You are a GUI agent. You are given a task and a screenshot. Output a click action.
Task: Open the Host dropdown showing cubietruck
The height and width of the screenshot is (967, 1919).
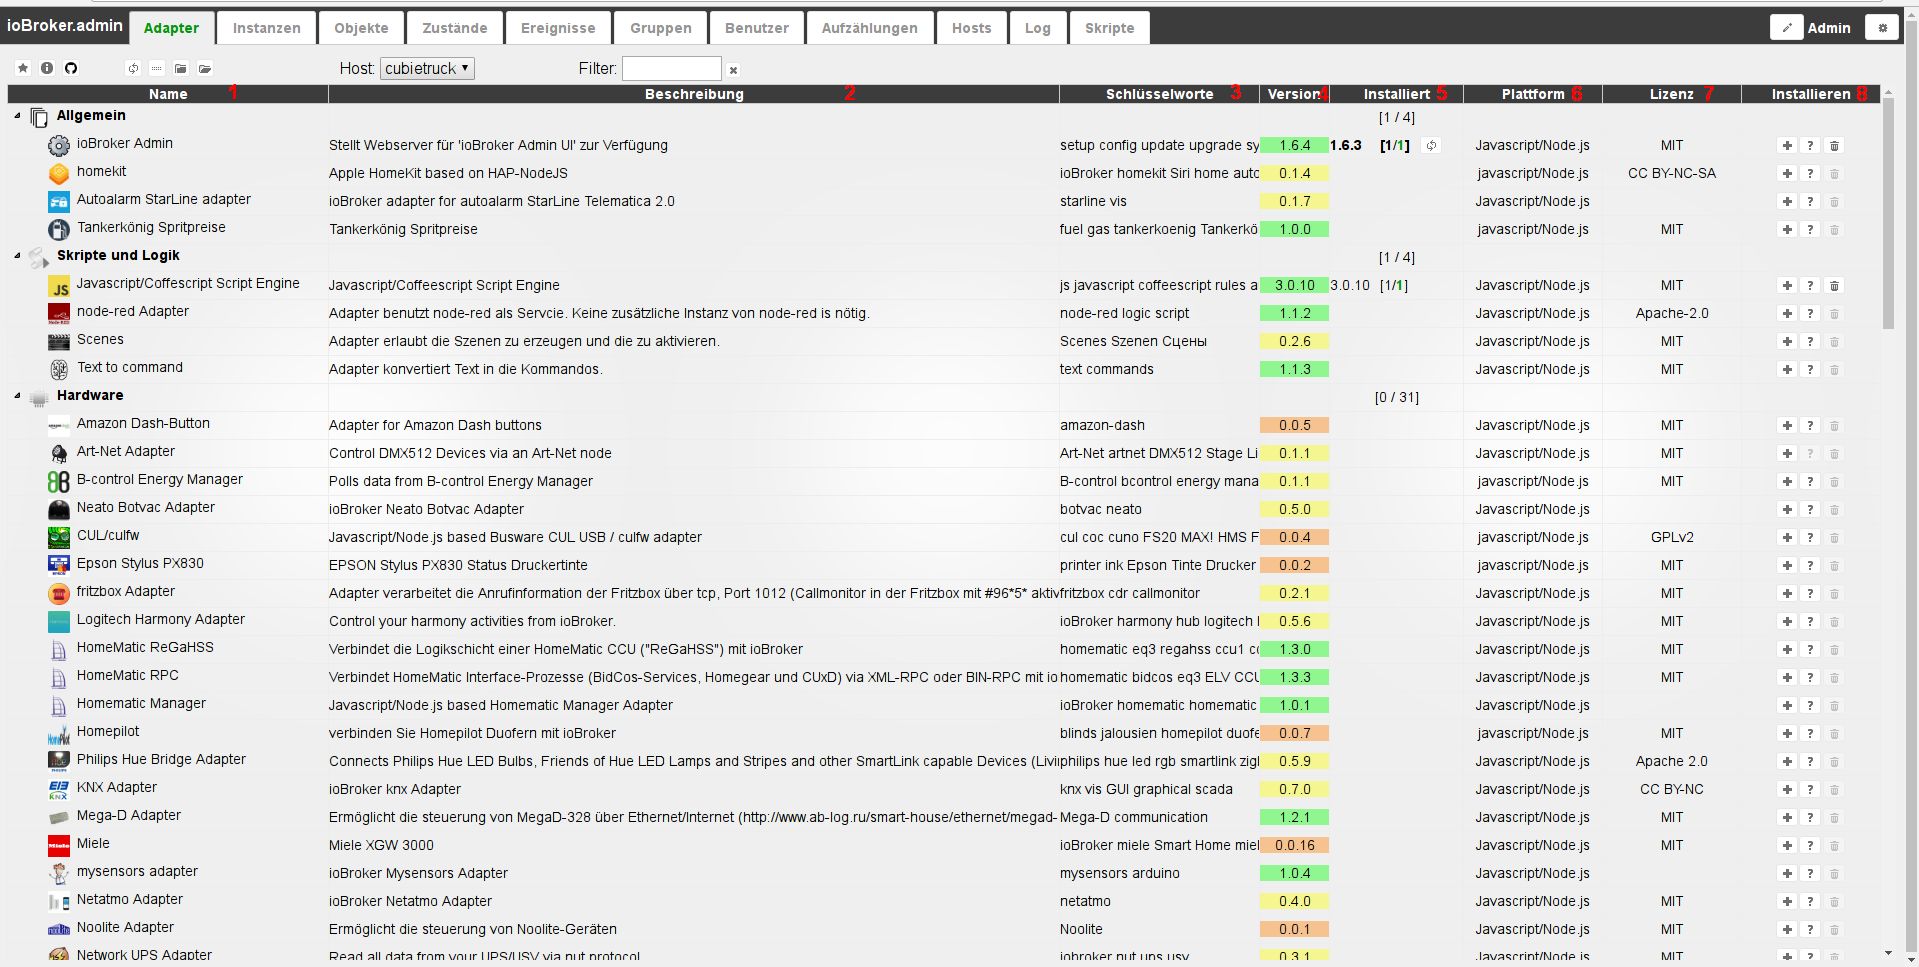[x=427, y=68]
